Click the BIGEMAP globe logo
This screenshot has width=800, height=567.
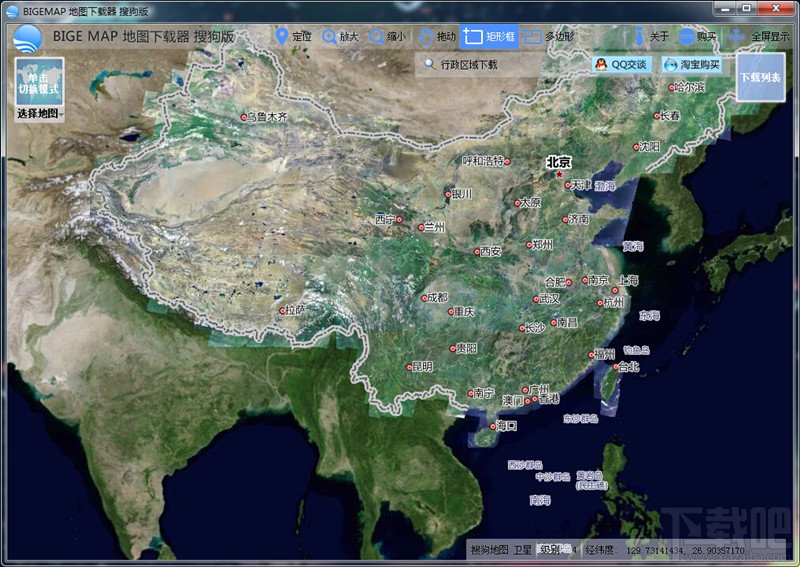pyautogui.click(x=28, y=39)
